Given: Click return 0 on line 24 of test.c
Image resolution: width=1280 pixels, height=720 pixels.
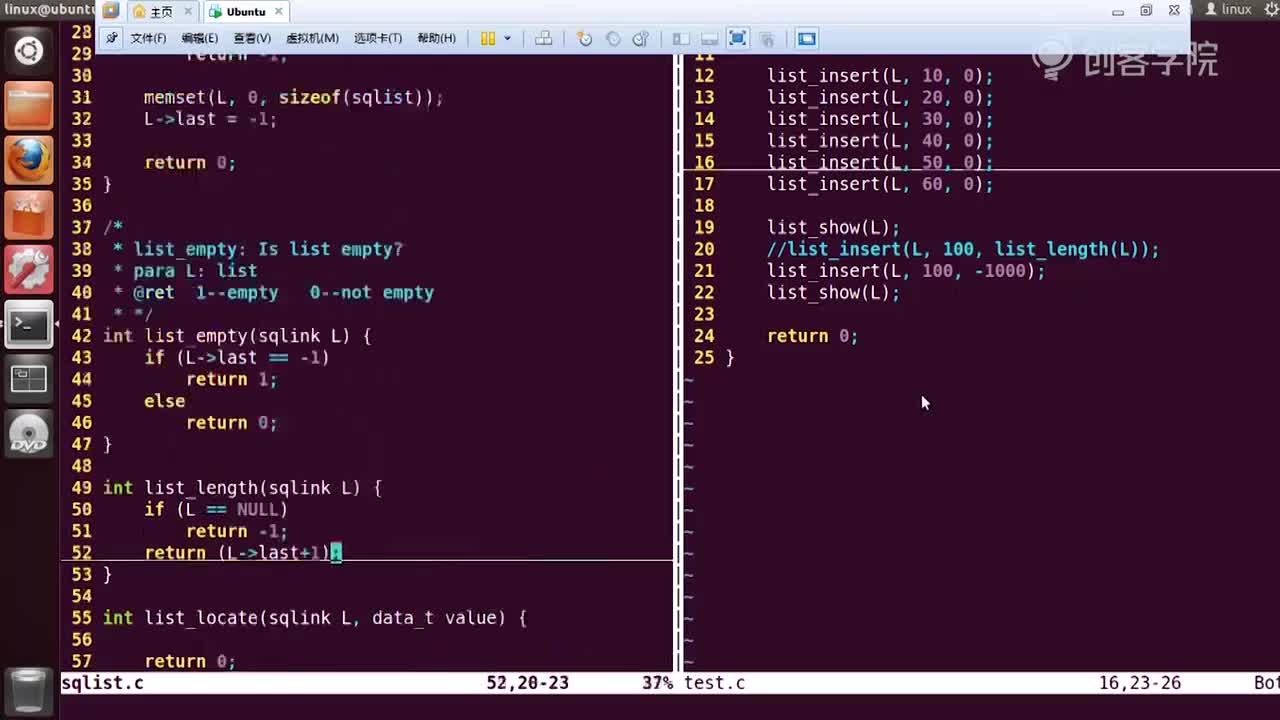Looking at the screenshot, I should point(812,336).
